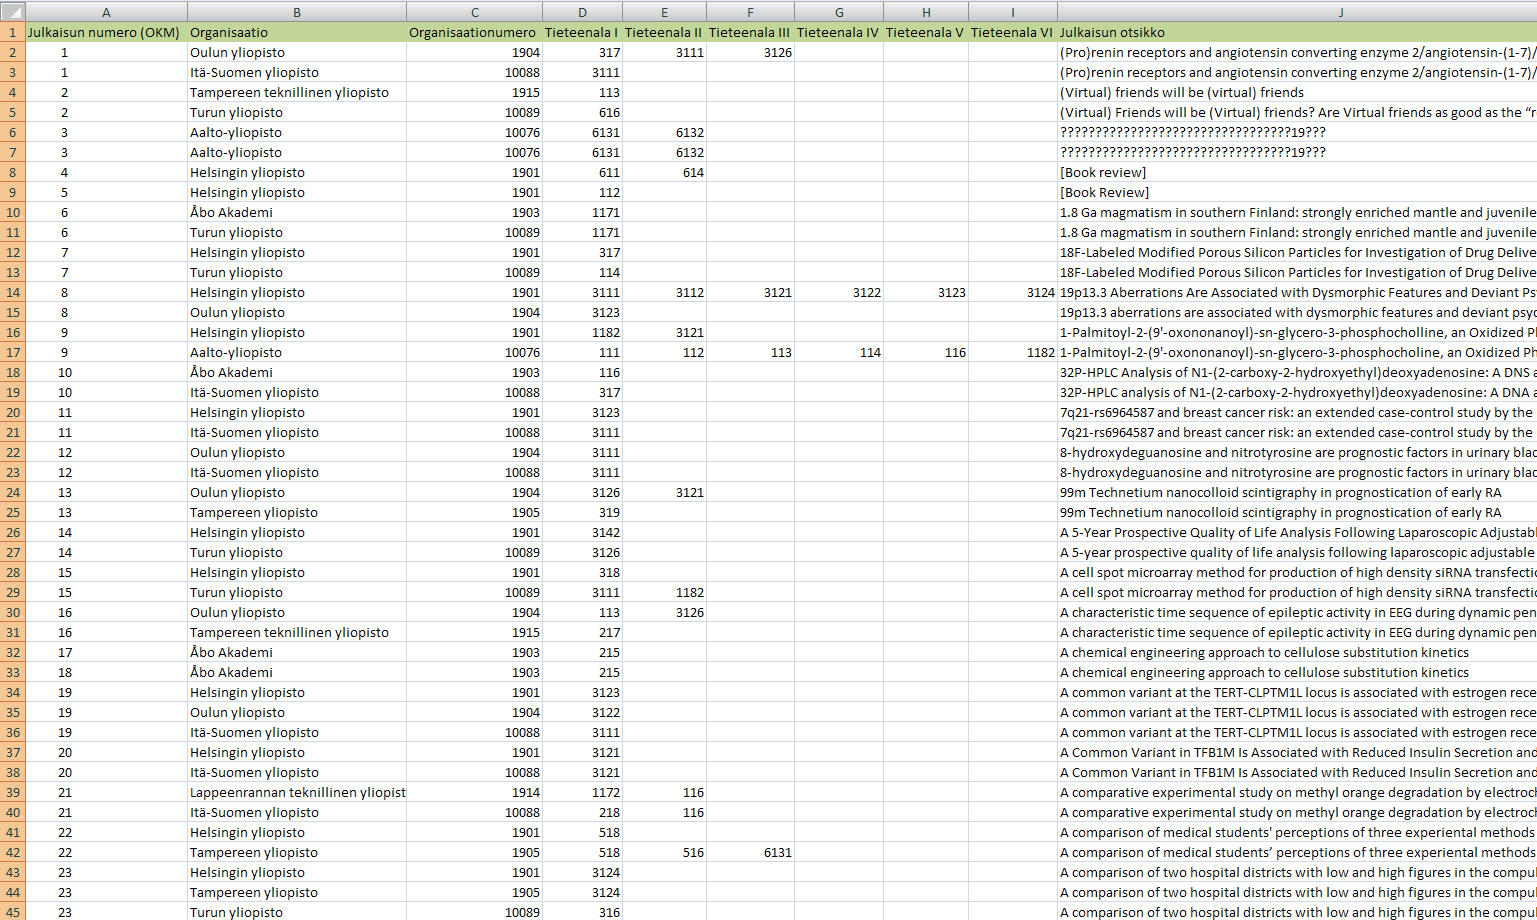
Task: Click the 'Tieteenala II' header cell
Action: coord(664,32)
